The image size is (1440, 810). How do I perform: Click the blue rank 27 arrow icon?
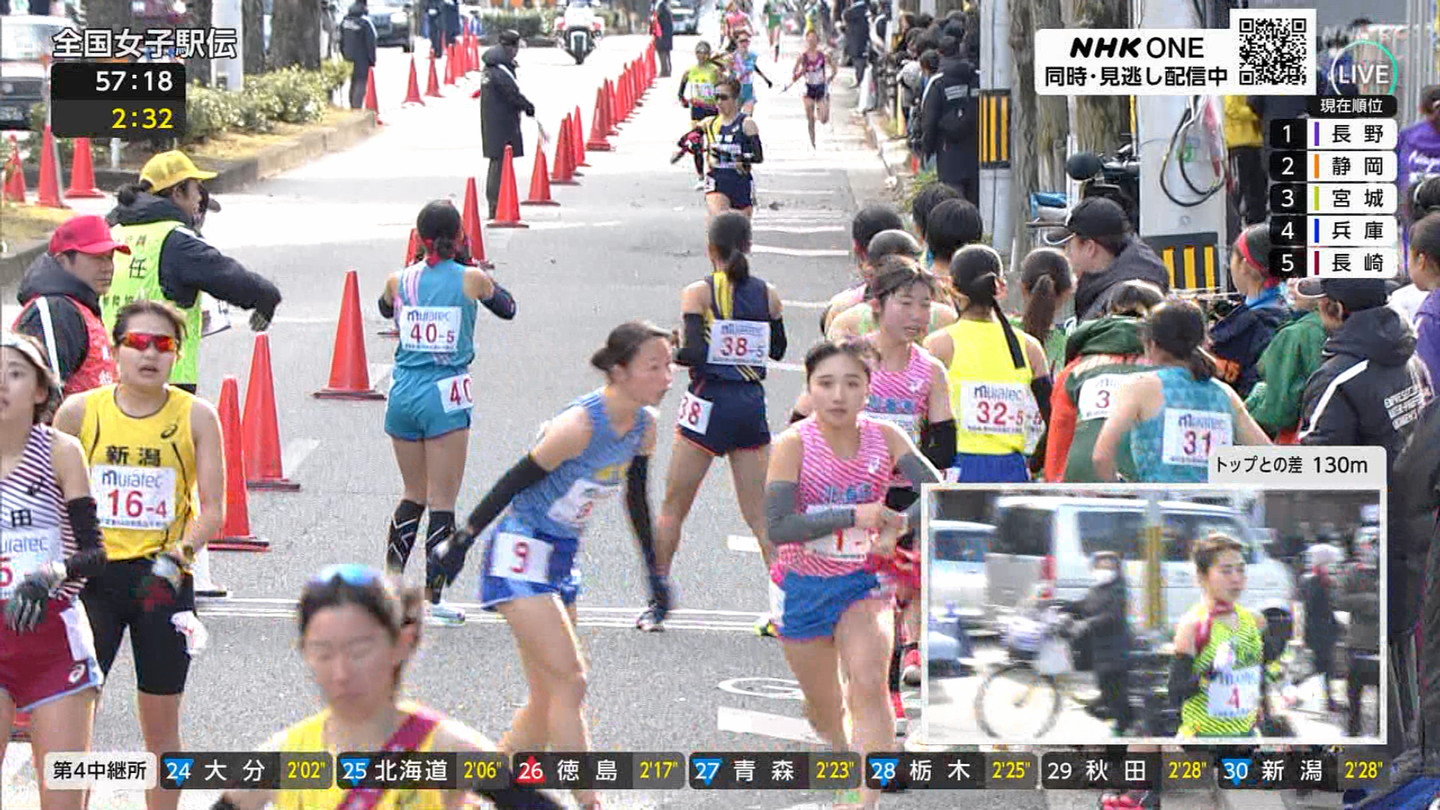707,771
